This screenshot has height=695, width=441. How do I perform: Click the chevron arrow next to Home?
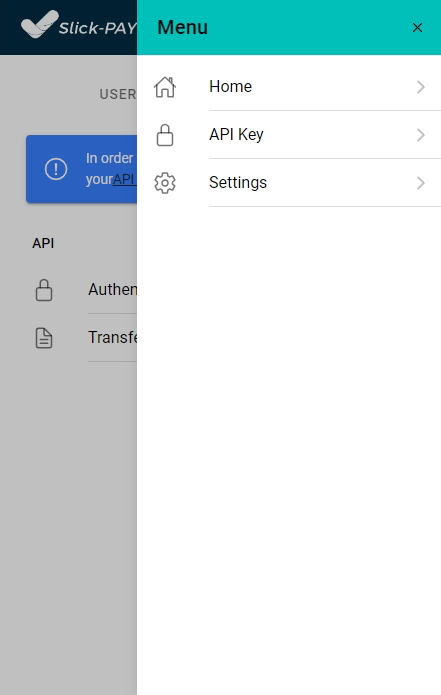[x=421, y=87]
